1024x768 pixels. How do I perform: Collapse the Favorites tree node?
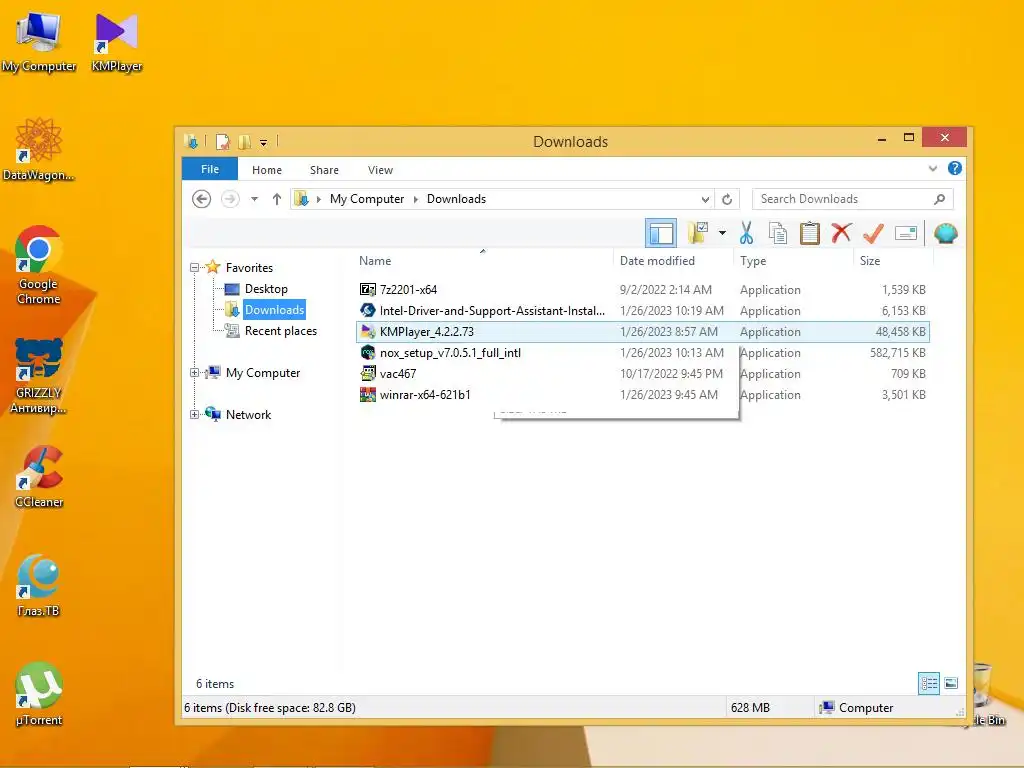click(x=195, y=268)
